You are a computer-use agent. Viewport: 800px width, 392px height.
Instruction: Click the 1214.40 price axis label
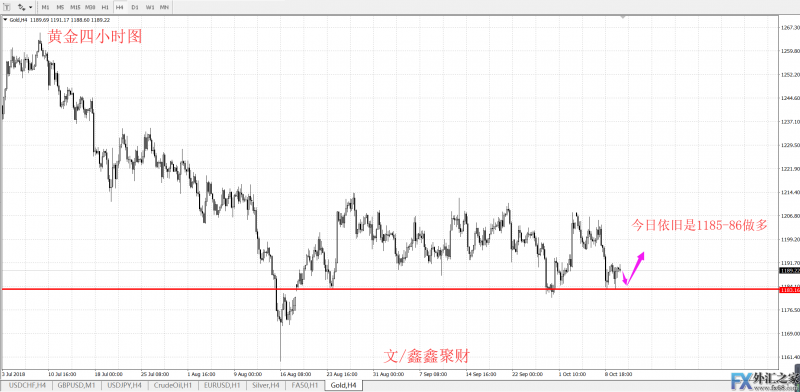coord(790,192)
